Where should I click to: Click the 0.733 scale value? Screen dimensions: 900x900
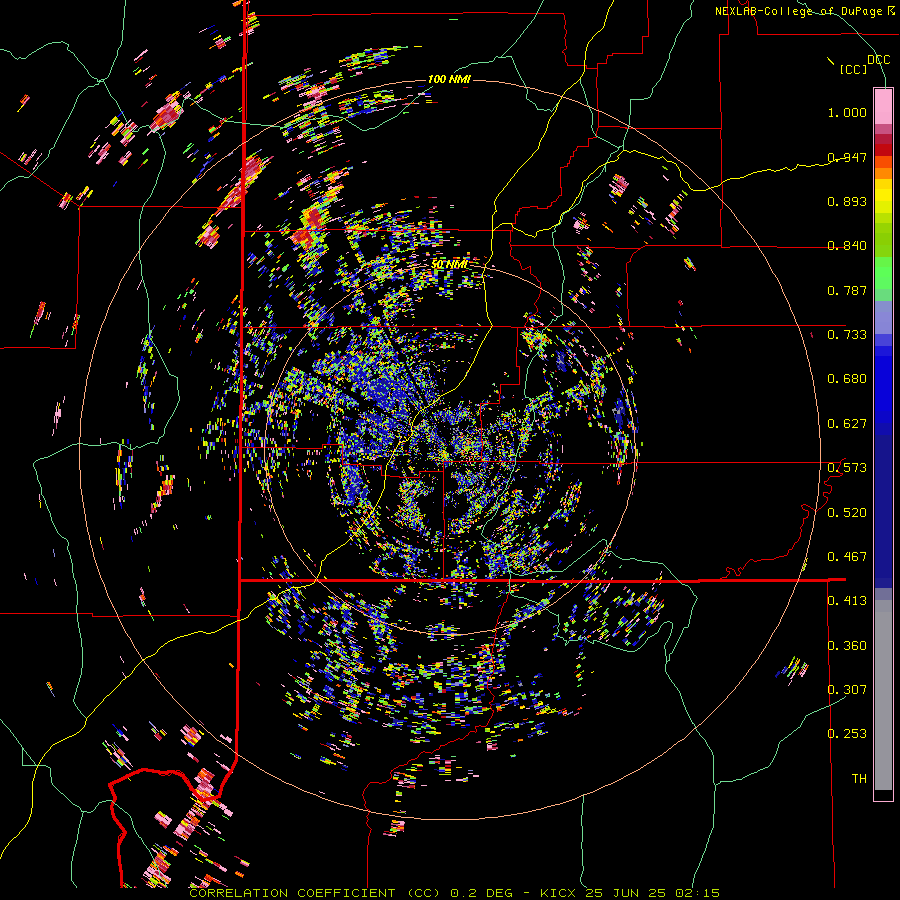(x=847, y=335)
